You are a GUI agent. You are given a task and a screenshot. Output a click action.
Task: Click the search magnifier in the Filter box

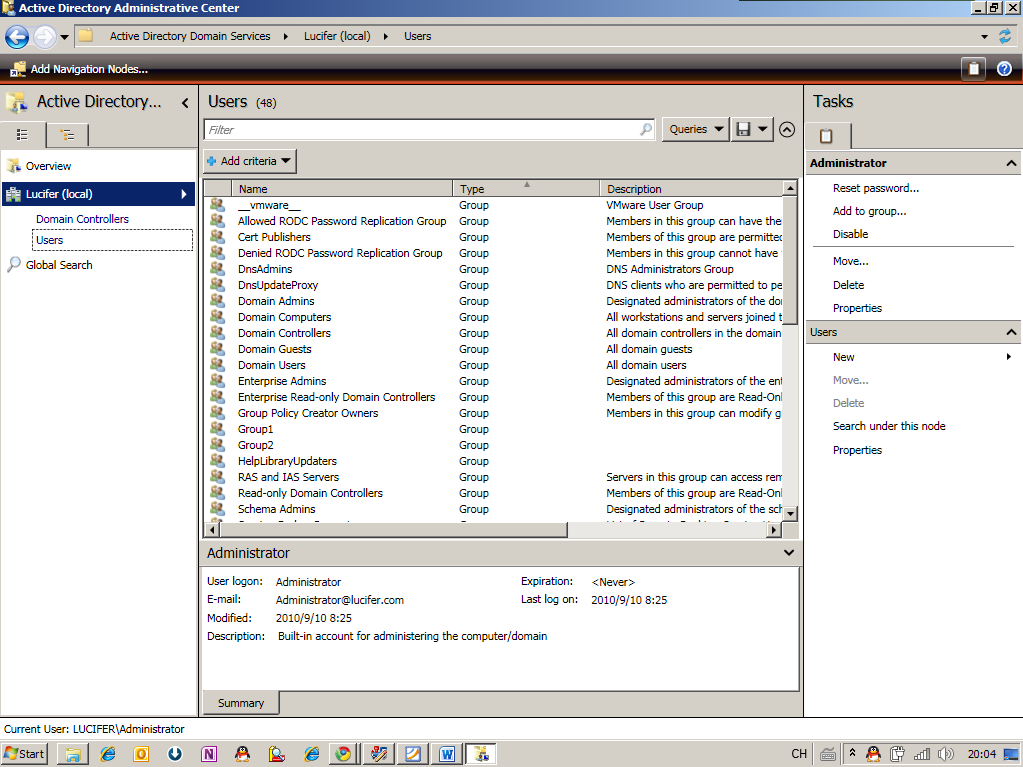[x=646, y=129]
